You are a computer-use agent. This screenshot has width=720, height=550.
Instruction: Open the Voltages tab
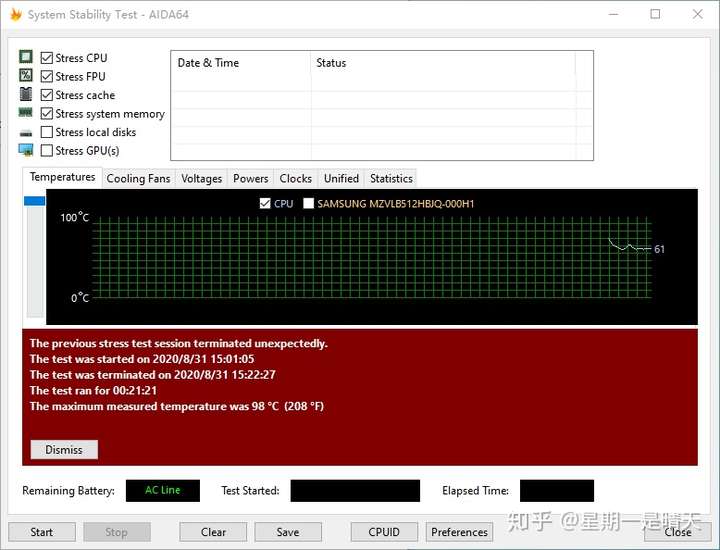pyautogui.click(x=201, y=179)
